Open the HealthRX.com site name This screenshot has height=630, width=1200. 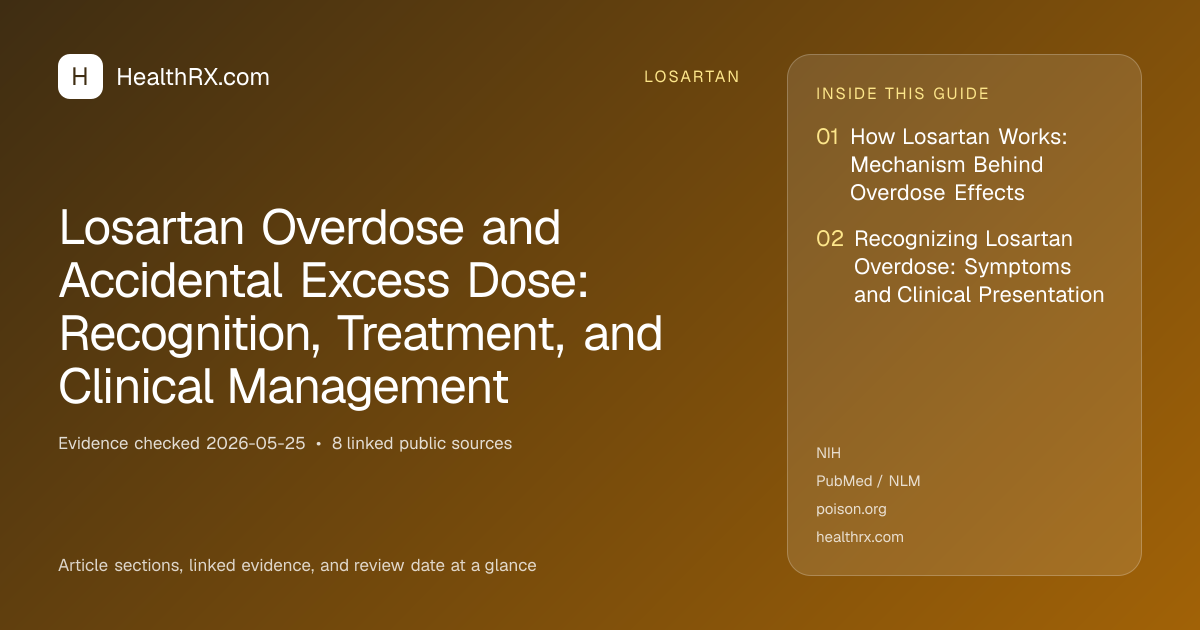coord(193,77)
